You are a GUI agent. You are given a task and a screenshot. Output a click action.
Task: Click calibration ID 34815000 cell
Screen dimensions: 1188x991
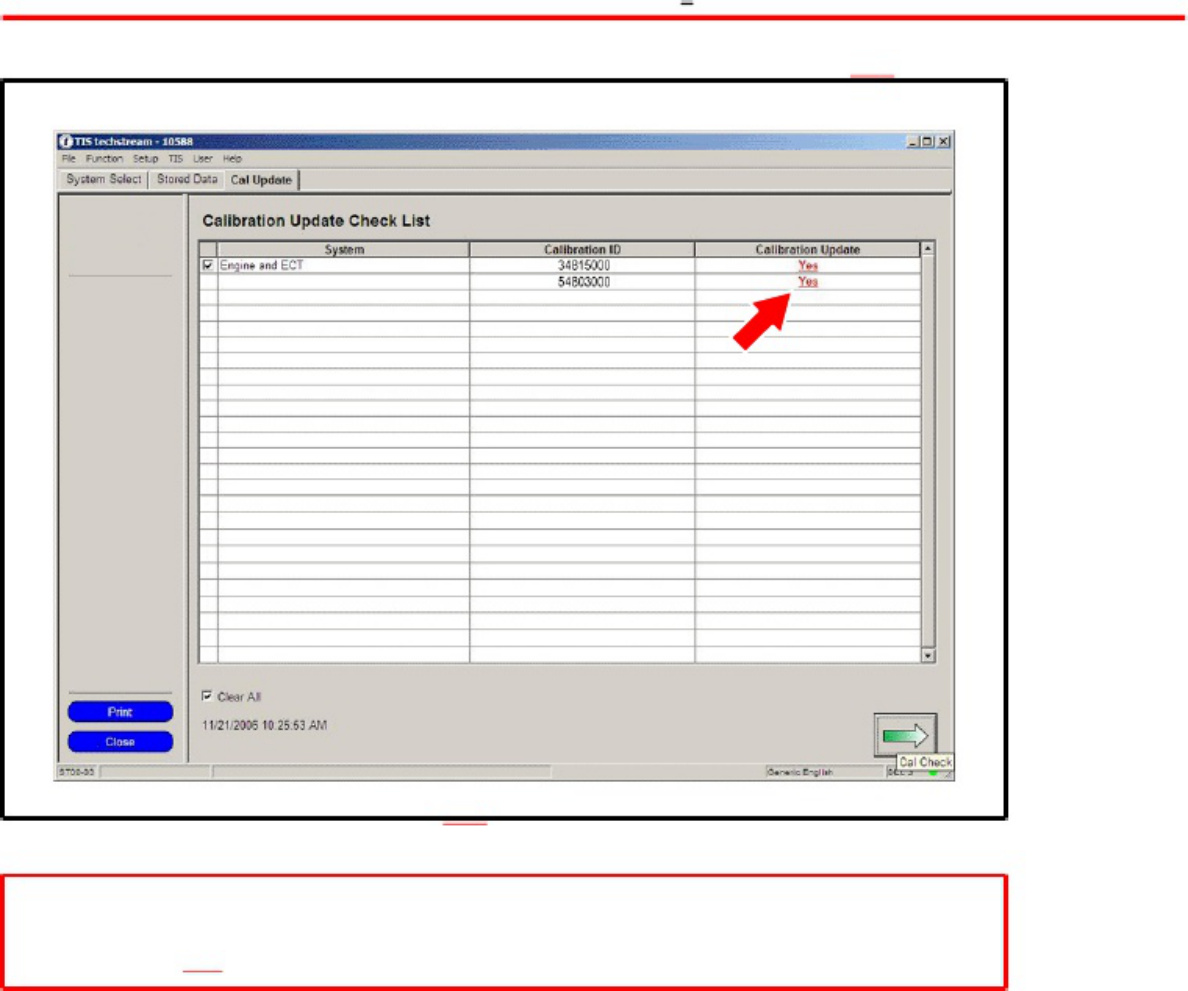click(x=583, y=265)
